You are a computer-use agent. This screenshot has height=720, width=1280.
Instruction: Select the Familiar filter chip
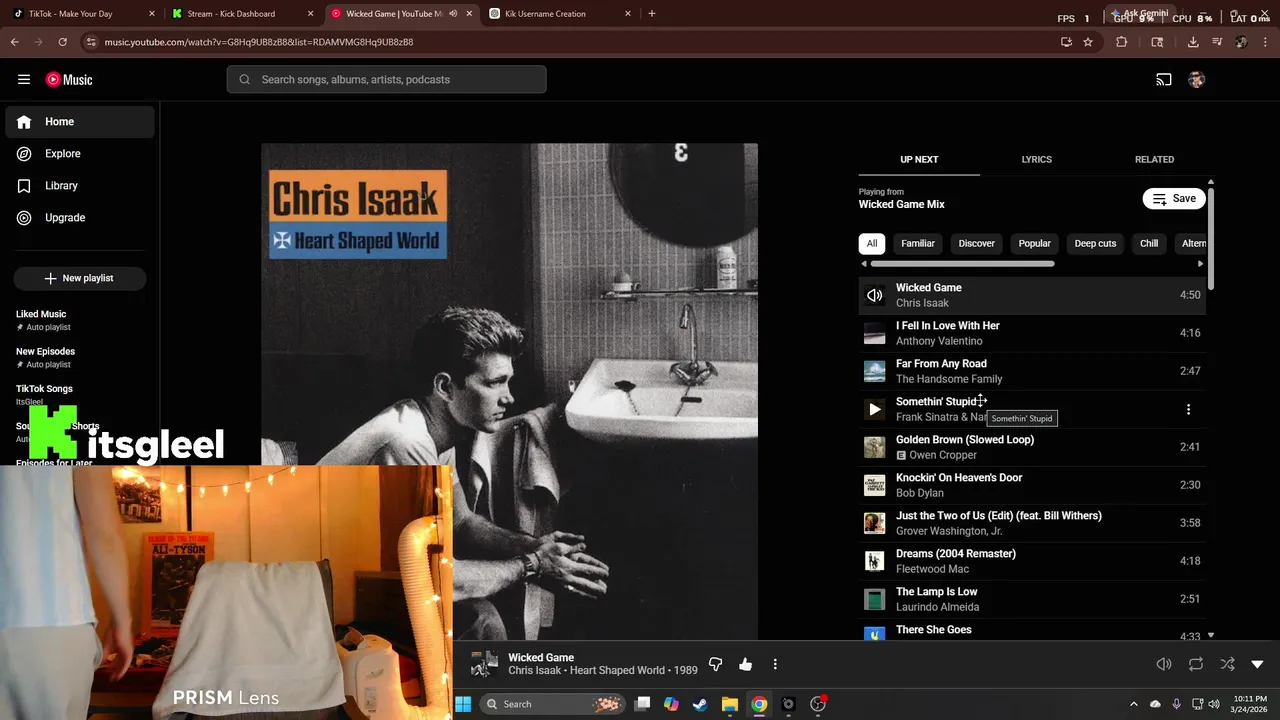(918, 243)
